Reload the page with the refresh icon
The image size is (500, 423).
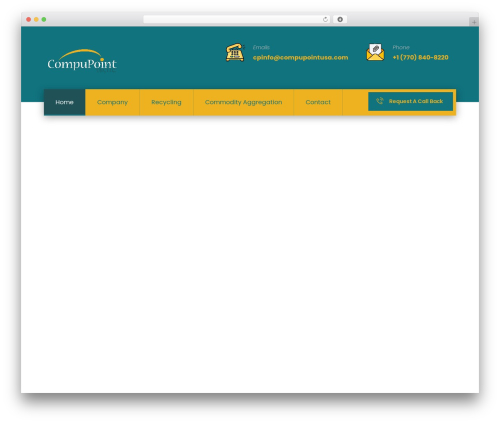coord(325,19)
